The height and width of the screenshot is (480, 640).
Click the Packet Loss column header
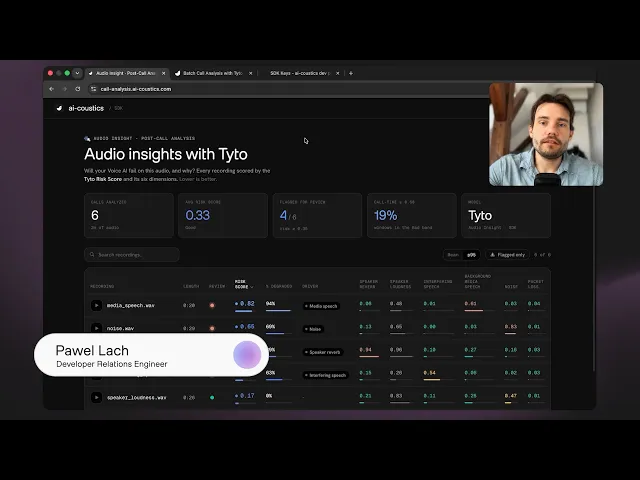[x=536, y=284]
